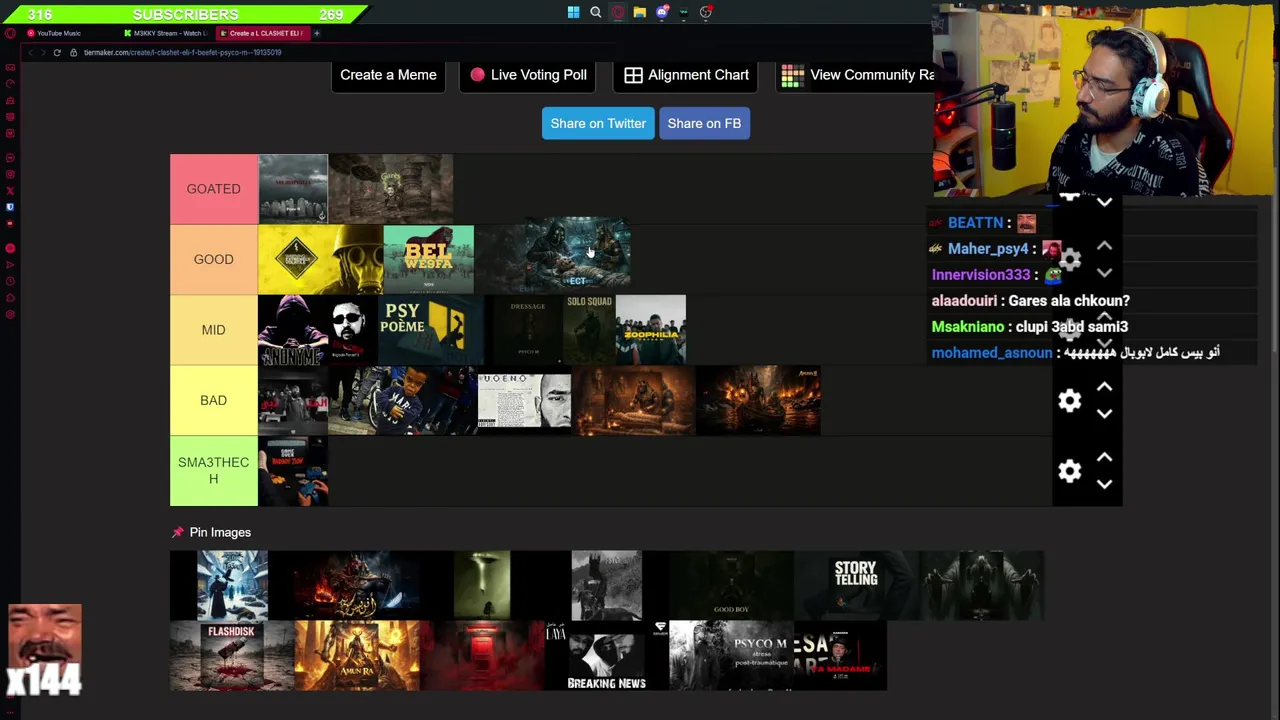Click Share on Twitter
The height and width of the screenshot is (720, 1280).
pyautogui.click(x=598, y=123)
